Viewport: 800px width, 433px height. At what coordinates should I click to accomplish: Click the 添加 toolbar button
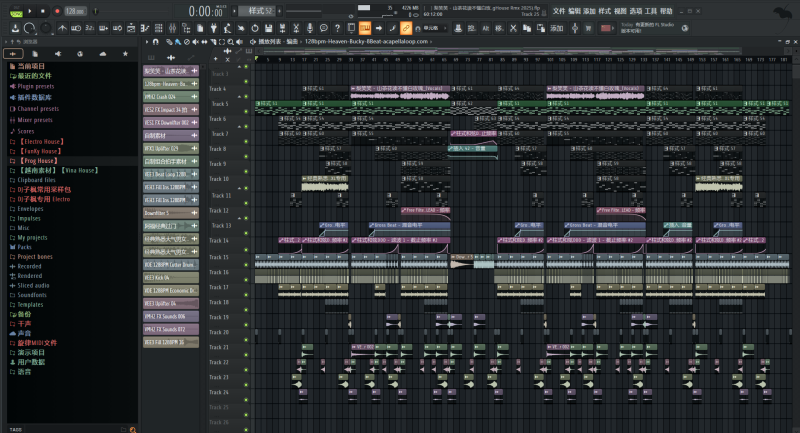(x=556, y=29)
